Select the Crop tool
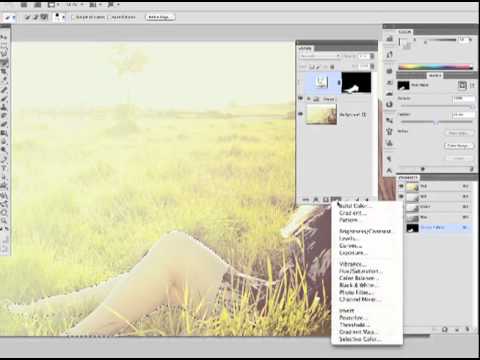Screen dimensions: 480x360 point(4,71)
